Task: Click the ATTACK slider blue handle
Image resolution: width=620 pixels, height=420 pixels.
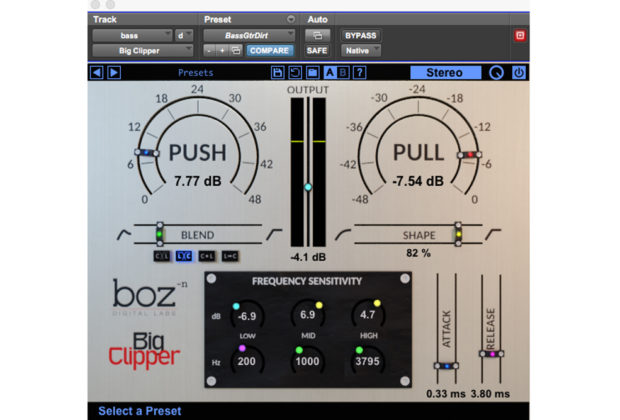Action: click(x=446, y=366)
